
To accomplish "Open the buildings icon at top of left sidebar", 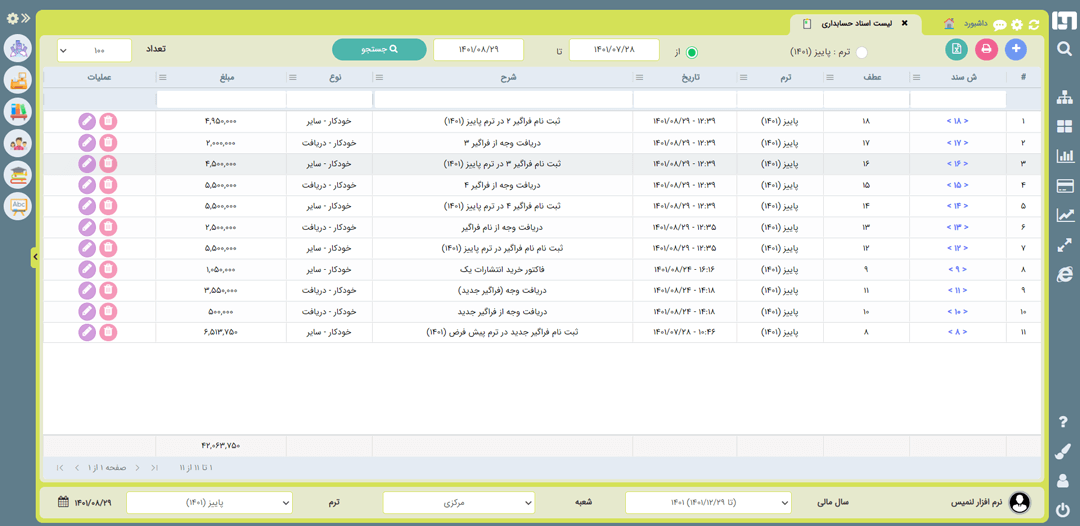I will click(18, 48).
